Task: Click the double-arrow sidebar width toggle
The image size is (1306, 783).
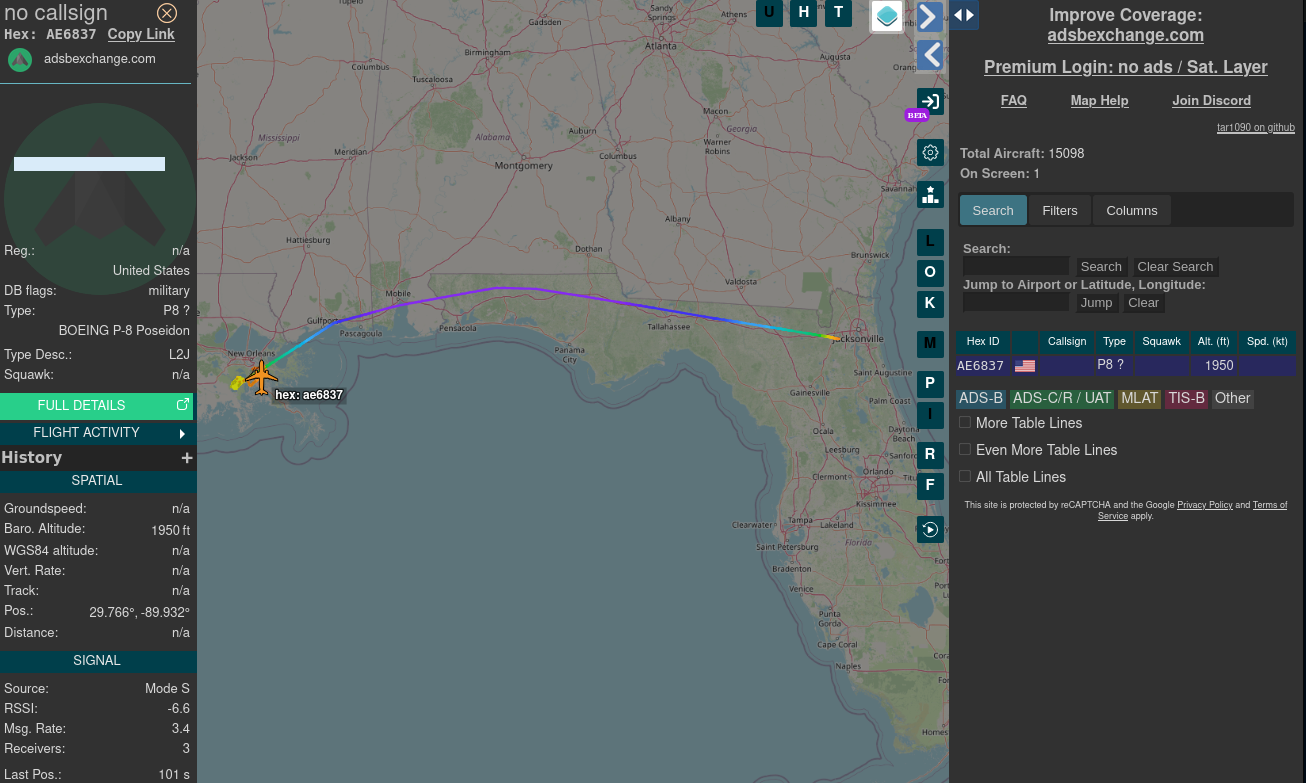Action: (964, 15)
